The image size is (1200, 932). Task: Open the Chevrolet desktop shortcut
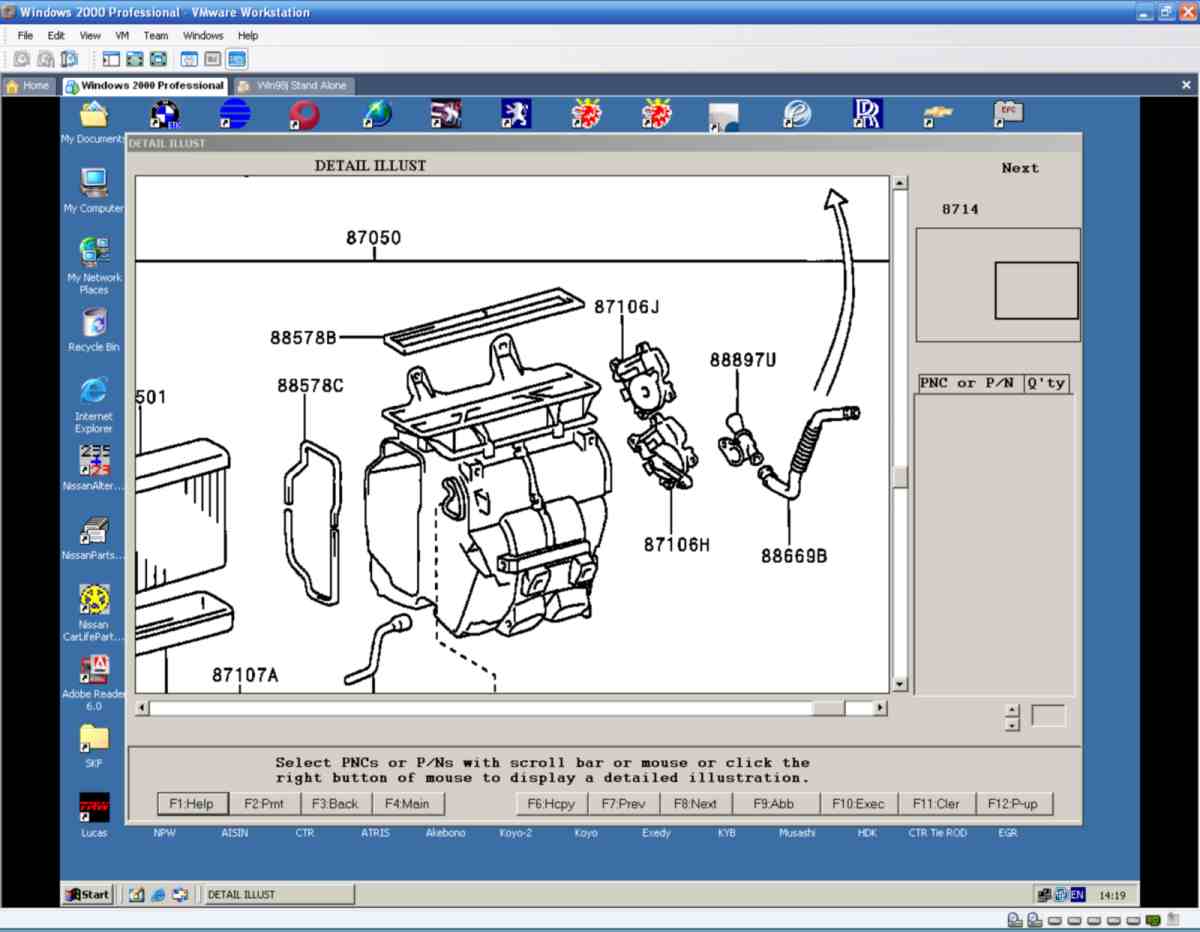(x=937, y=115)
